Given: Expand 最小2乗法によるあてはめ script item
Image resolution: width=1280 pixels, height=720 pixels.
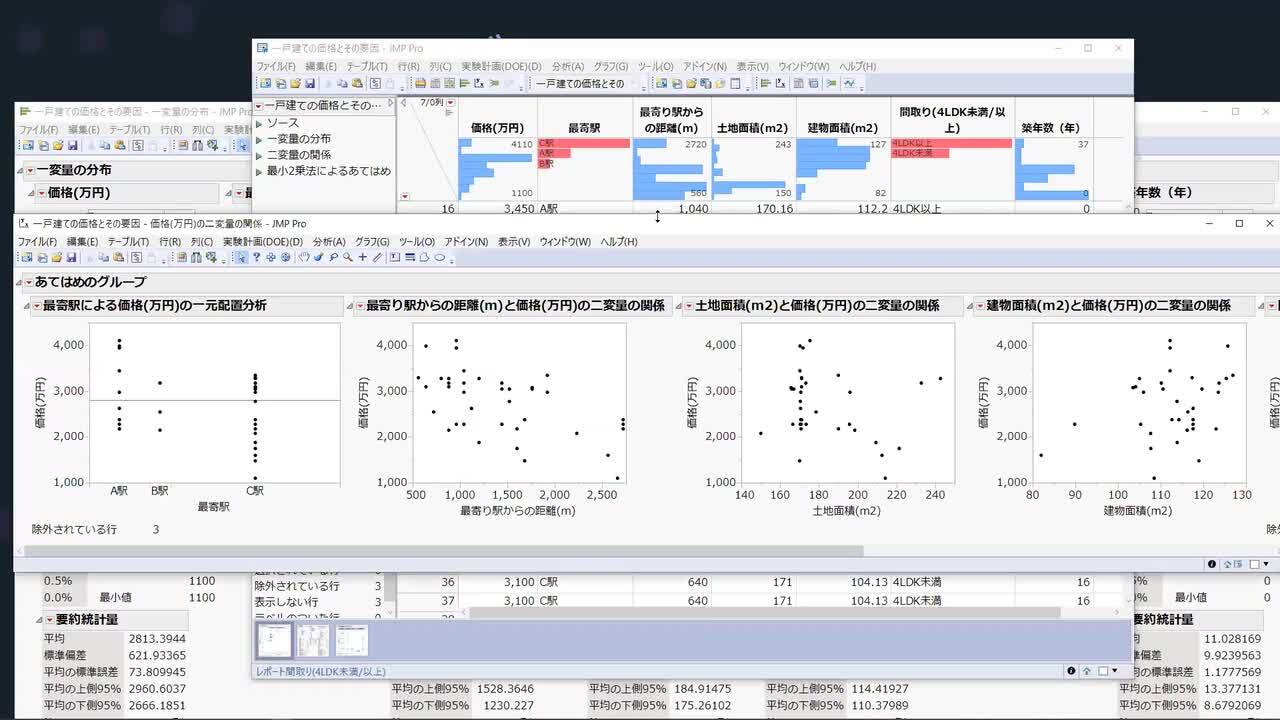Looking at the screenshot, I should click(259, 171).
